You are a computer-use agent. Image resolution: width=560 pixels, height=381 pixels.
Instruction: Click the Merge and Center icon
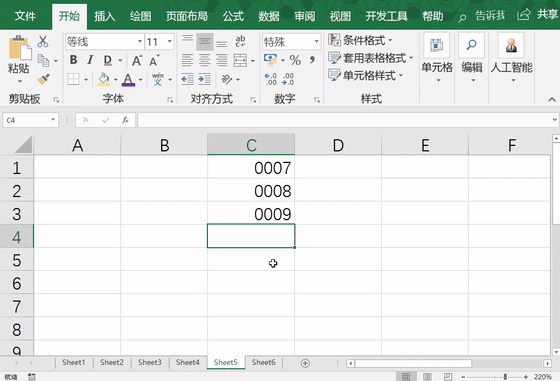240,60
